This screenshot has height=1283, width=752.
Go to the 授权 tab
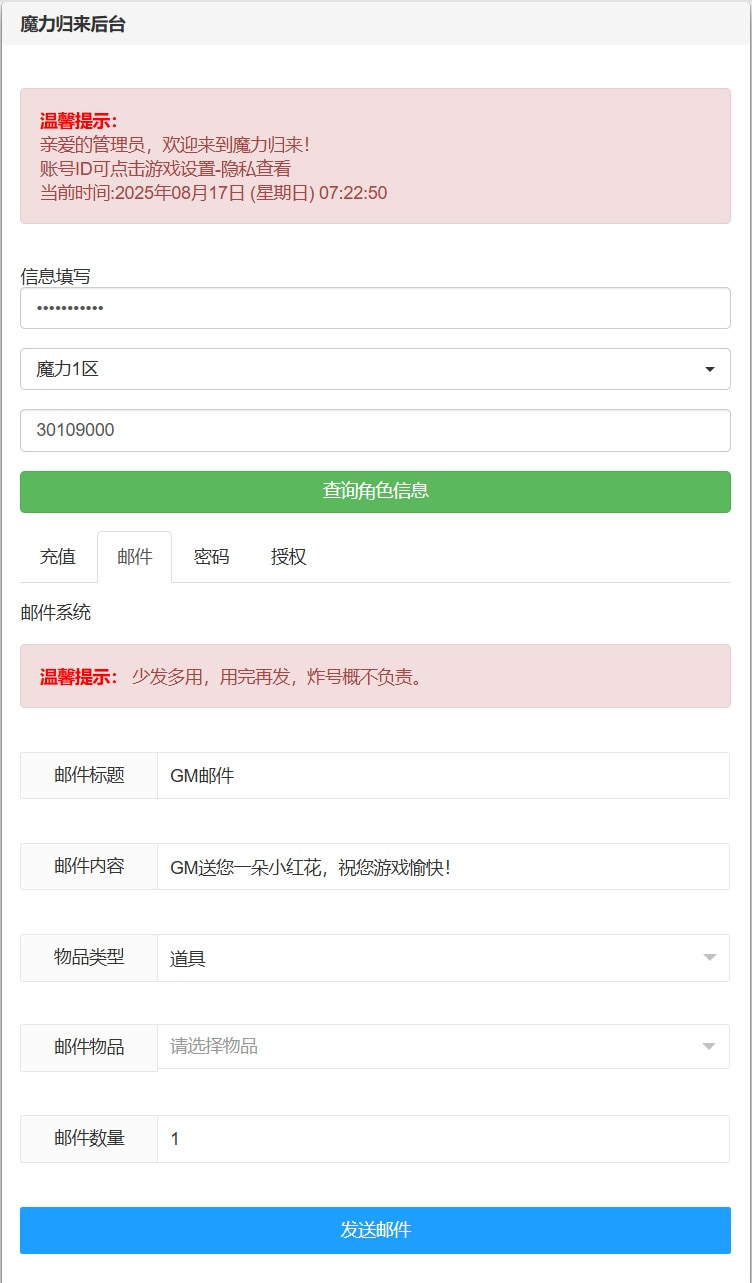pos(288,557)
